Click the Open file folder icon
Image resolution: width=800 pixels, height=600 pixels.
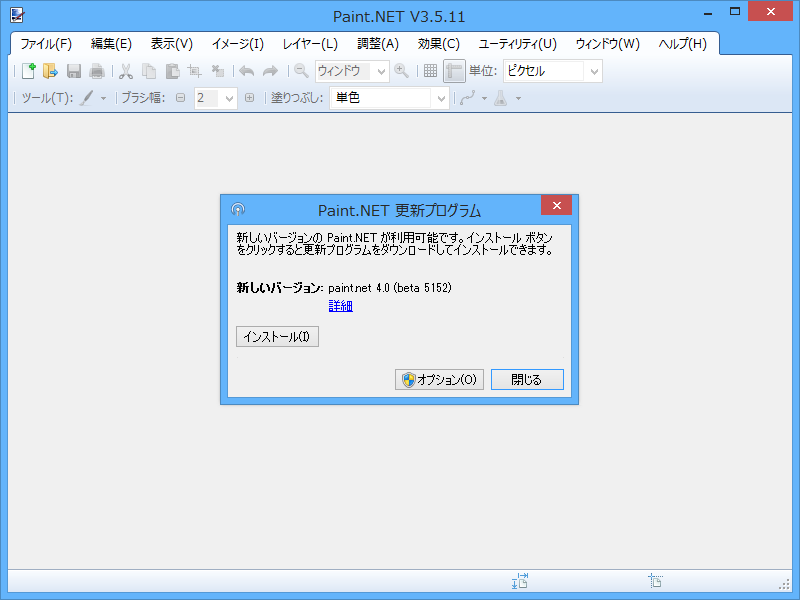click(x=50, y=71)
